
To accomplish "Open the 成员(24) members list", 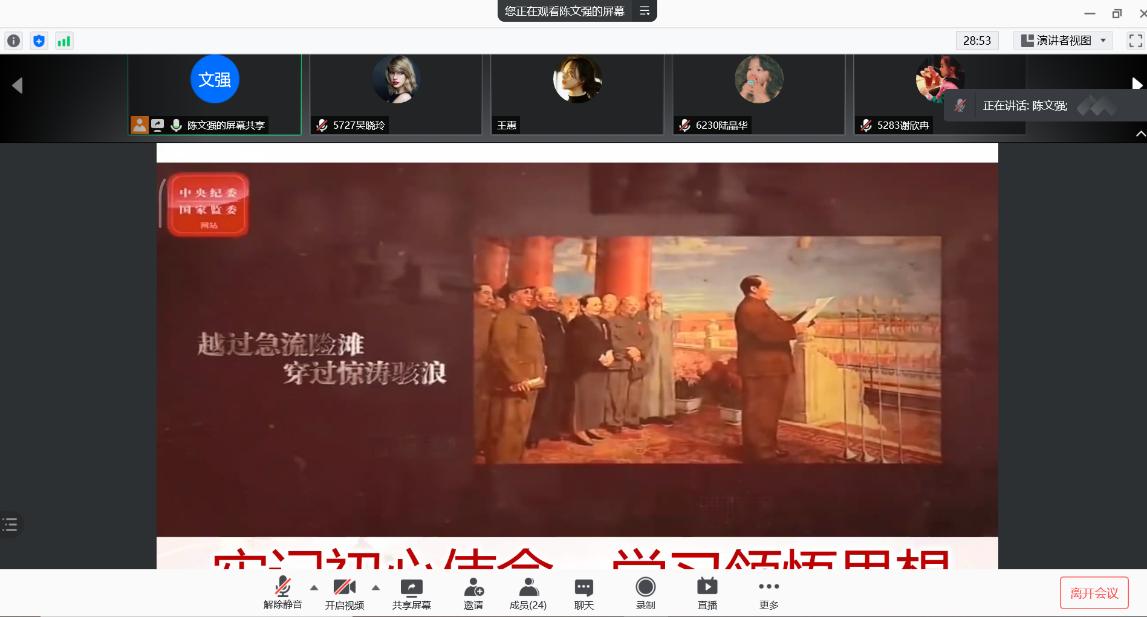I will [528, 593].
